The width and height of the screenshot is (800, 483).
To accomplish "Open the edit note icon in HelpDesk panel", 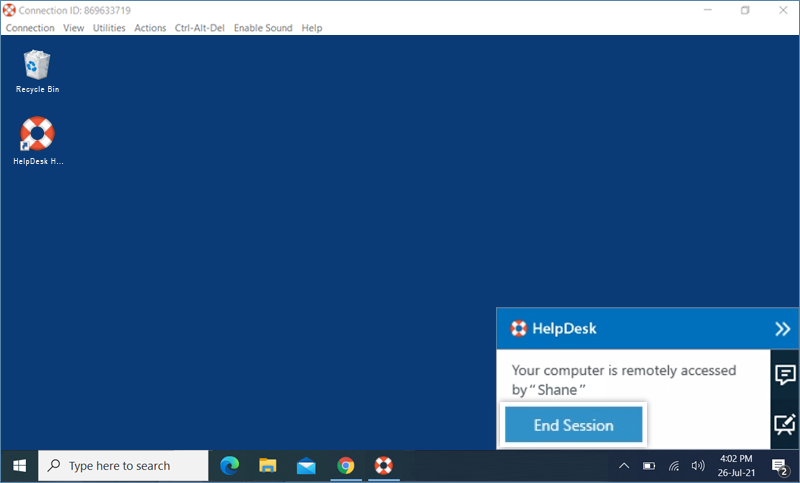I will 785,424.
